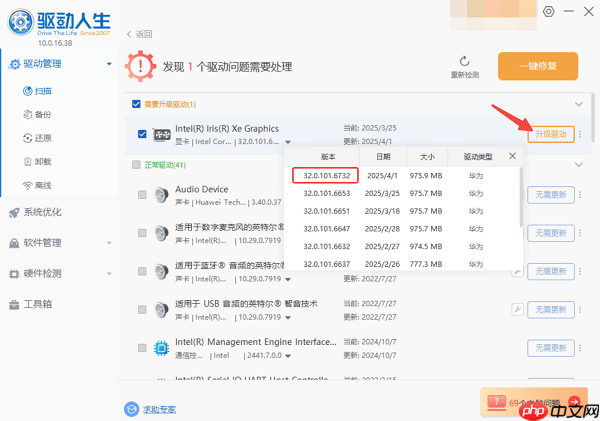This screenshot has width=600, height=421.
Task: Toggle the Intel Iris Xe Graphics checkbox
Action: pos(142,134)
